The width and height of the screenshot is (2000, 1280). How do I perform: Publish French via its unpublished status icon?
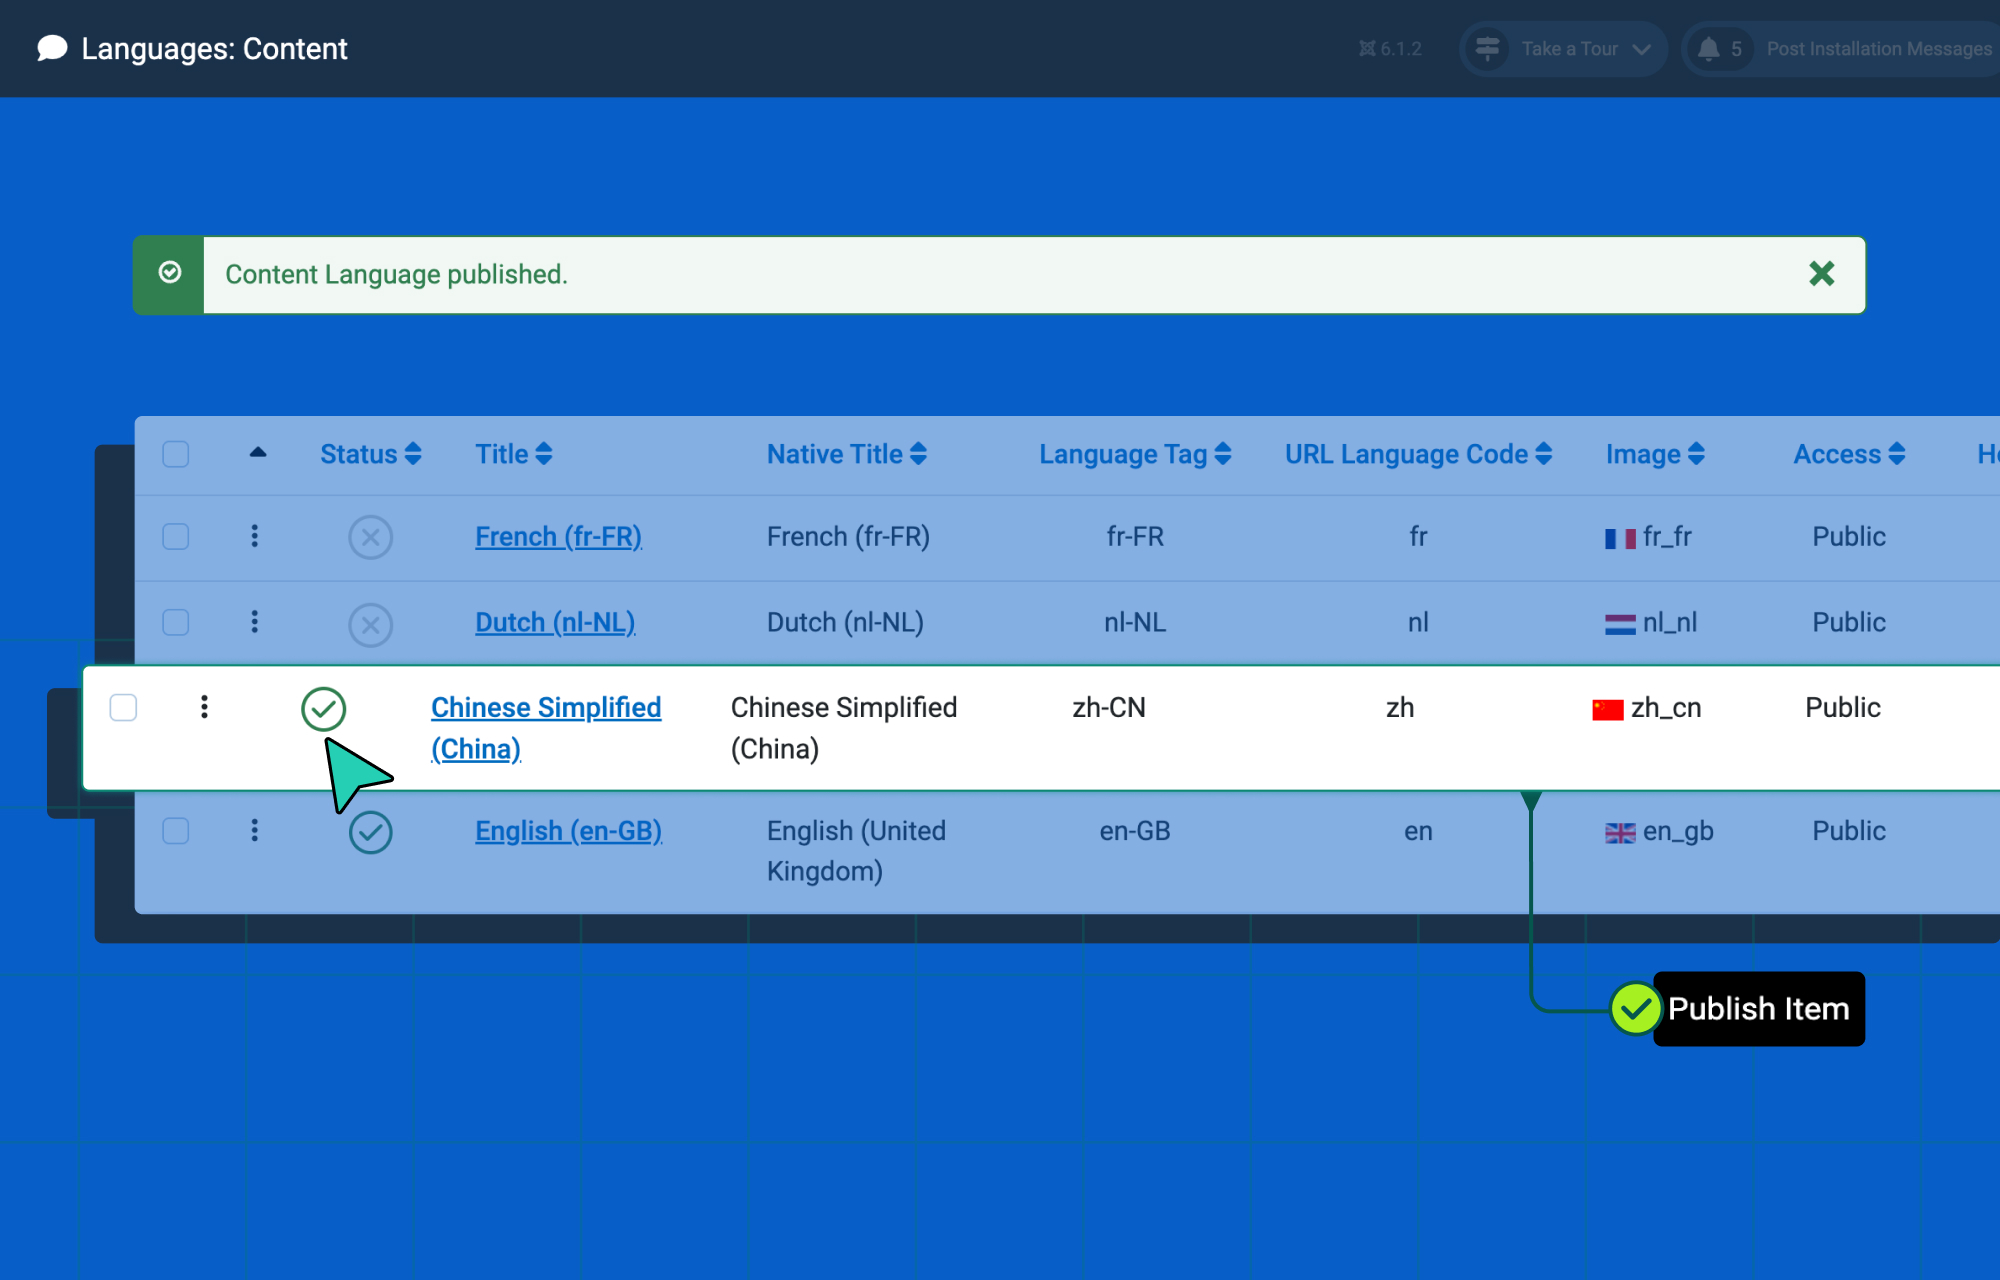click(370, 538)
